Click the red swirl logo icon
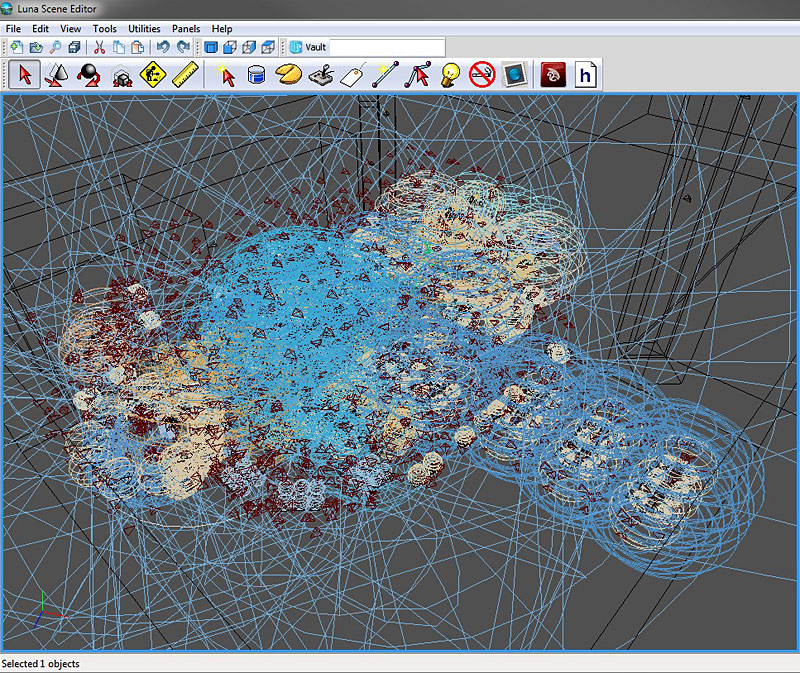 [x=553, y=75]
